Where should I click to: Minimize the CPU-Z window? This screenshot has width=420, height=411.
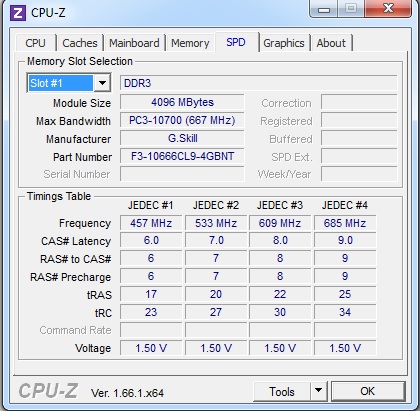pyautogui.click(x=323, y=9)
